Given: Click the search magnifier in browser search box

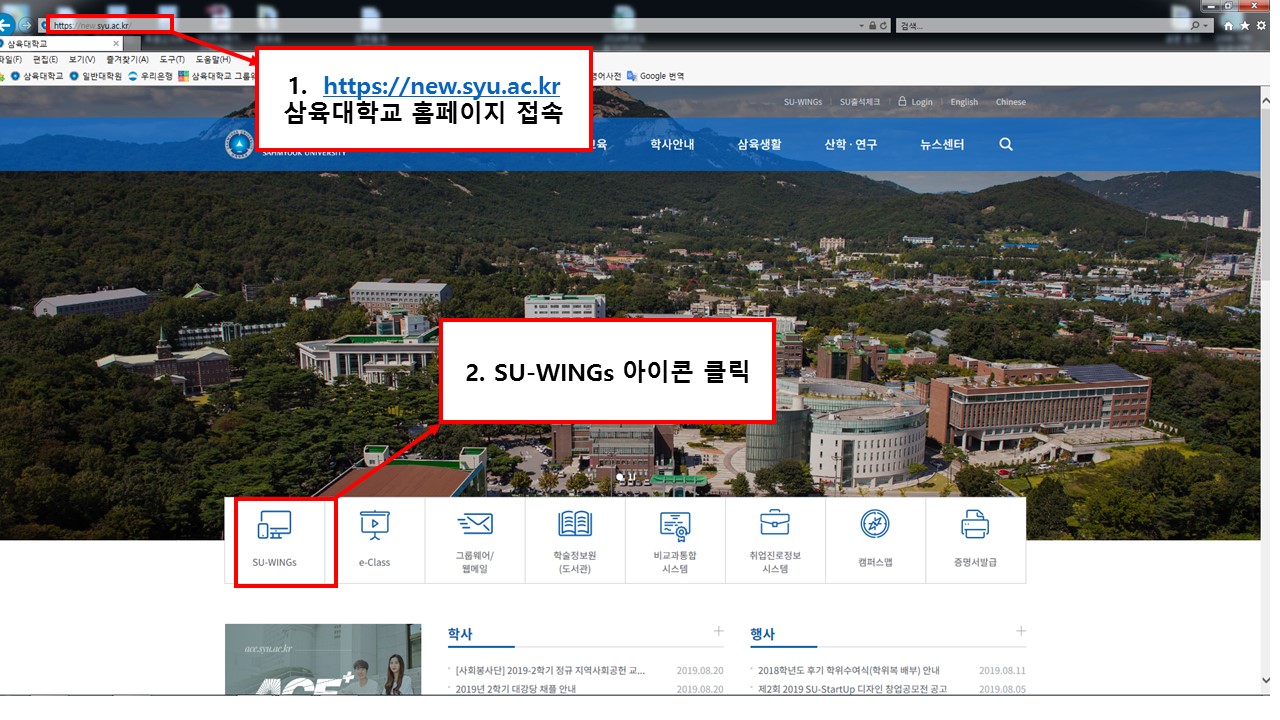Looking at the screenshot, I should pyautogui.click(x=1195, y=25).
